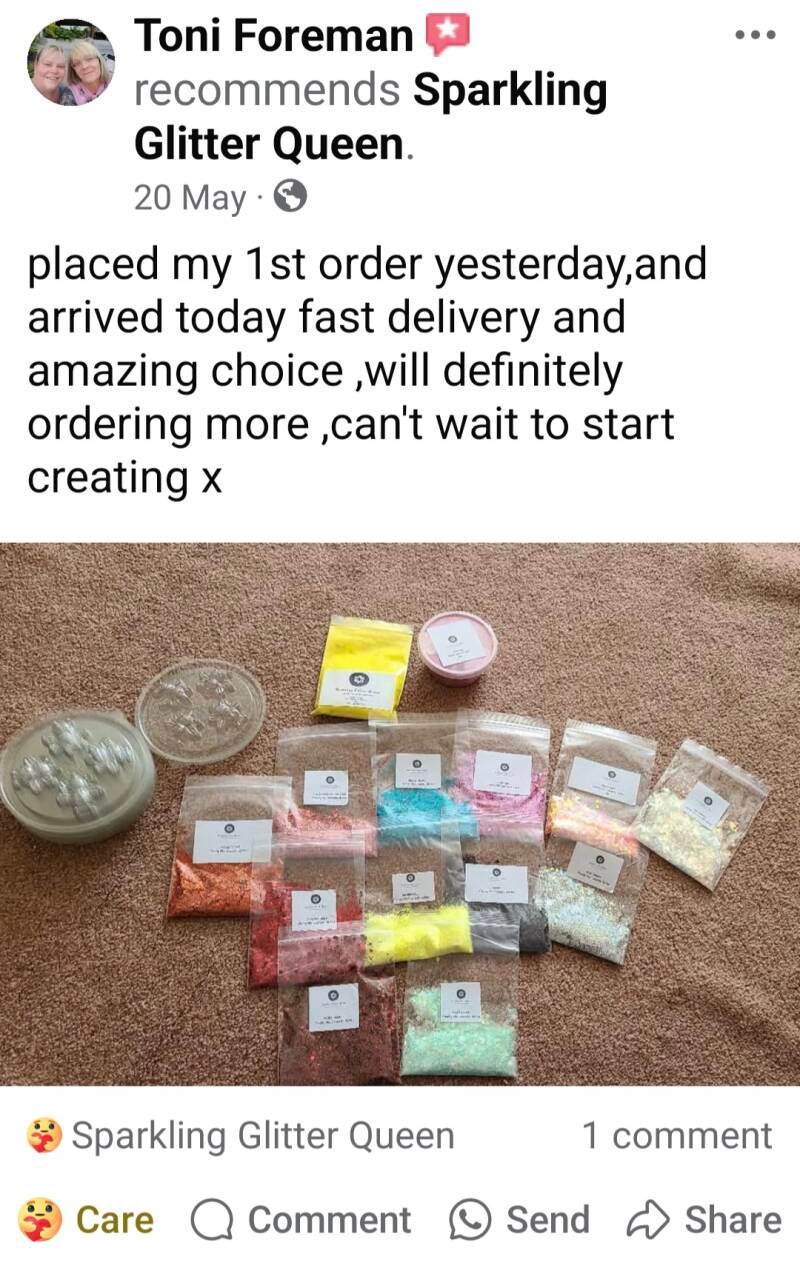Click the review text starting 'placed my 1st order'

(367, 371)
